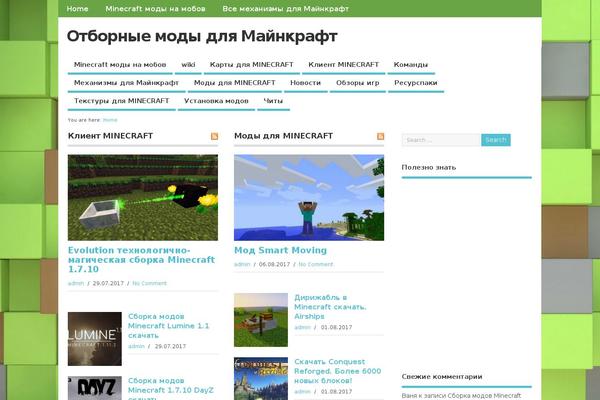Click No Comment under Smart Moving post

point(316,264)
